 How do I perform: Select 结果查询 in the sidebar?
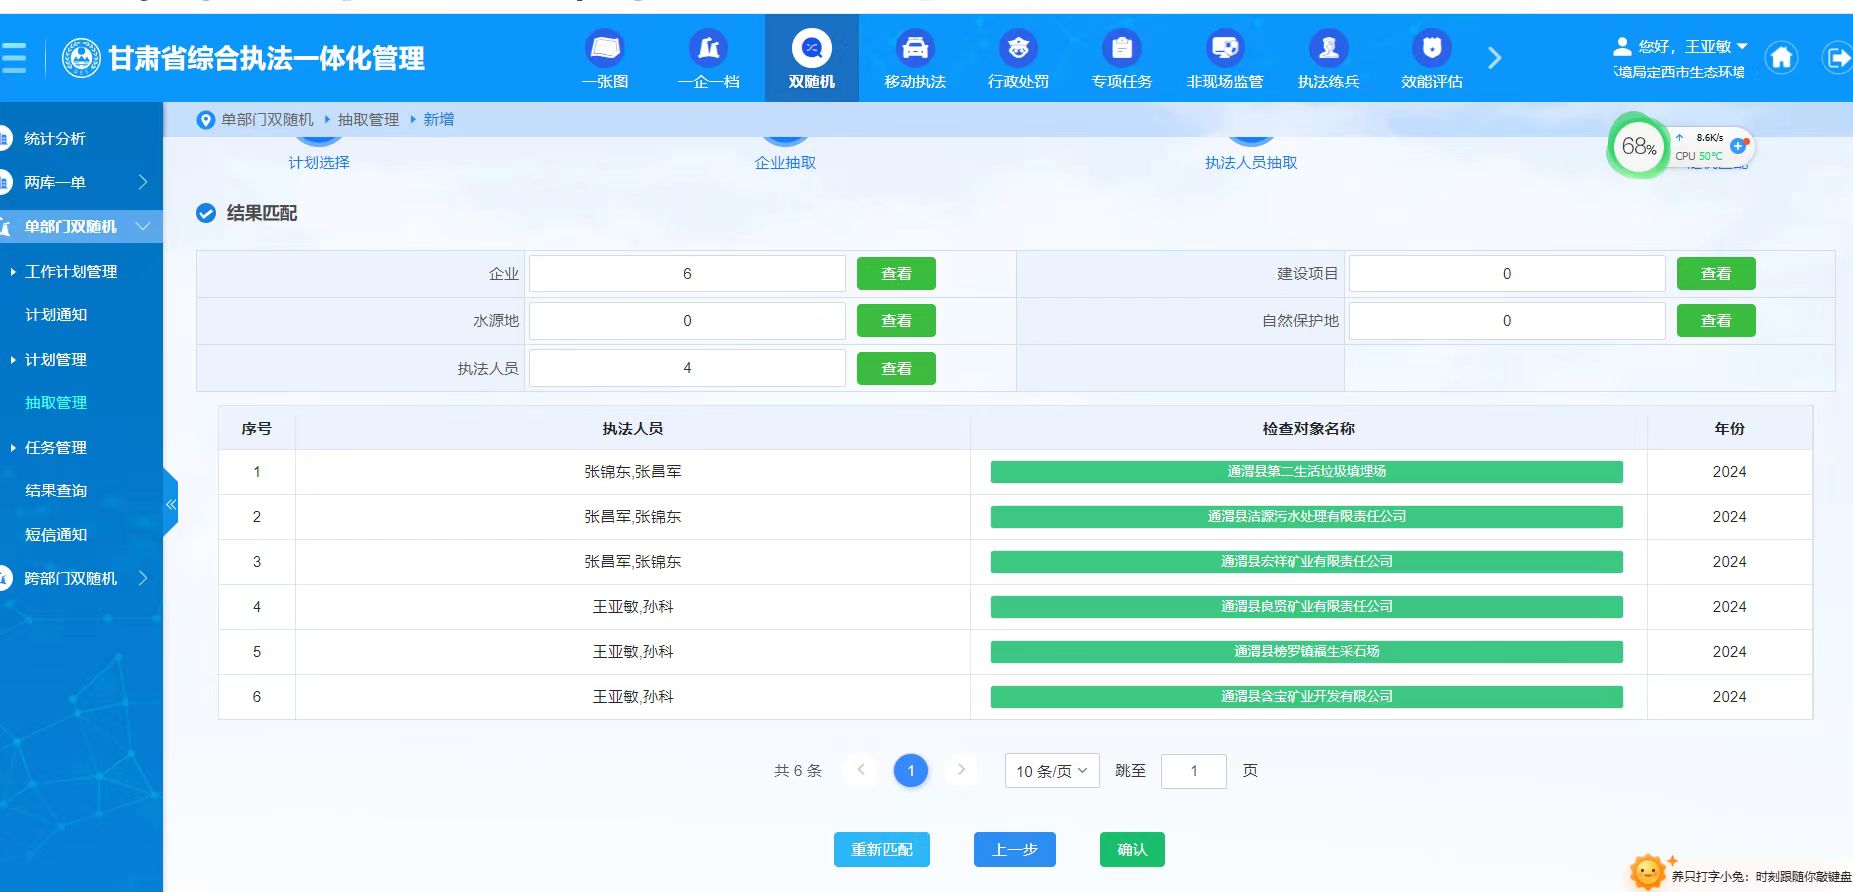click(56, 491)
